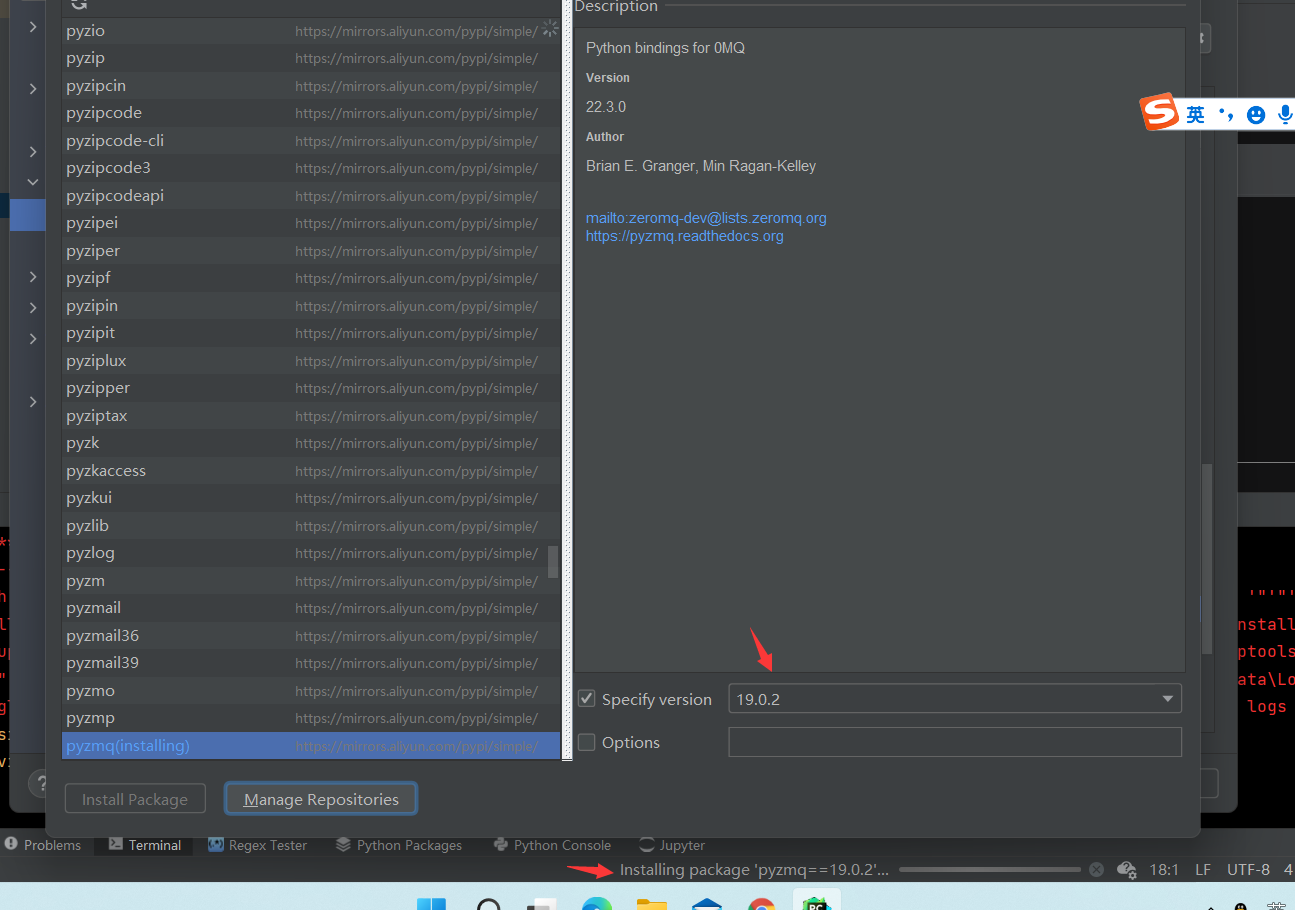Open File Explorer from taskbar
1295x910 pixels.
point(652,905)
